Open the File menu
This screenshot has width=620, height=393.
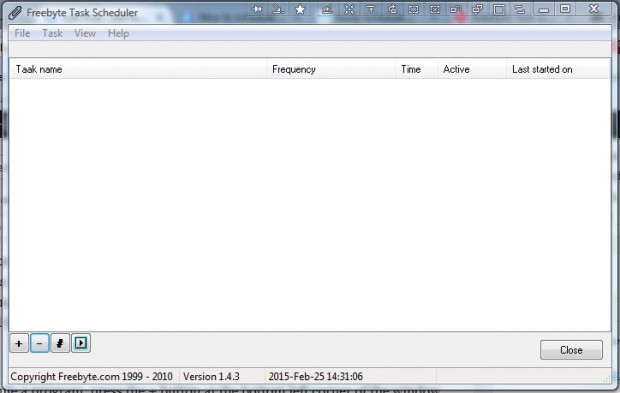22,34
